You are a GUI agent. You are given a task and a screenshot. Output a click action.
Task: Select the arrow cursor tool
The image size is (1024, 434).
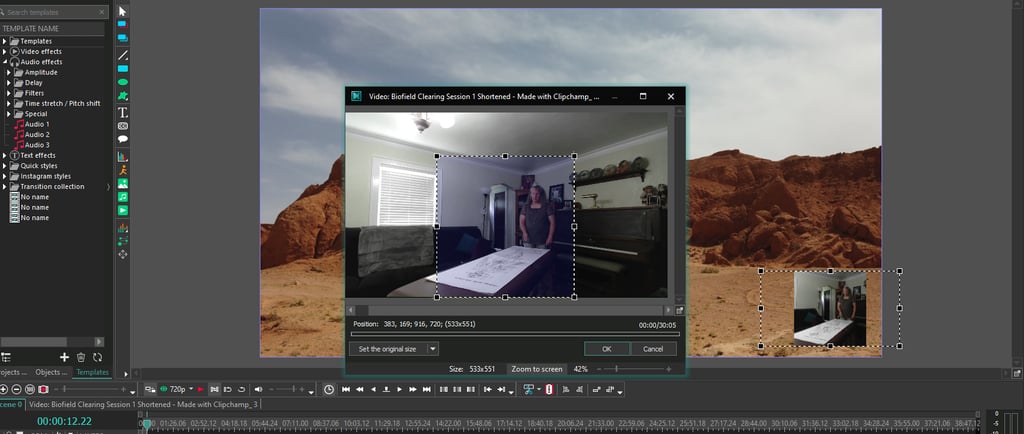pyautogui.click(x=123, y=11)
